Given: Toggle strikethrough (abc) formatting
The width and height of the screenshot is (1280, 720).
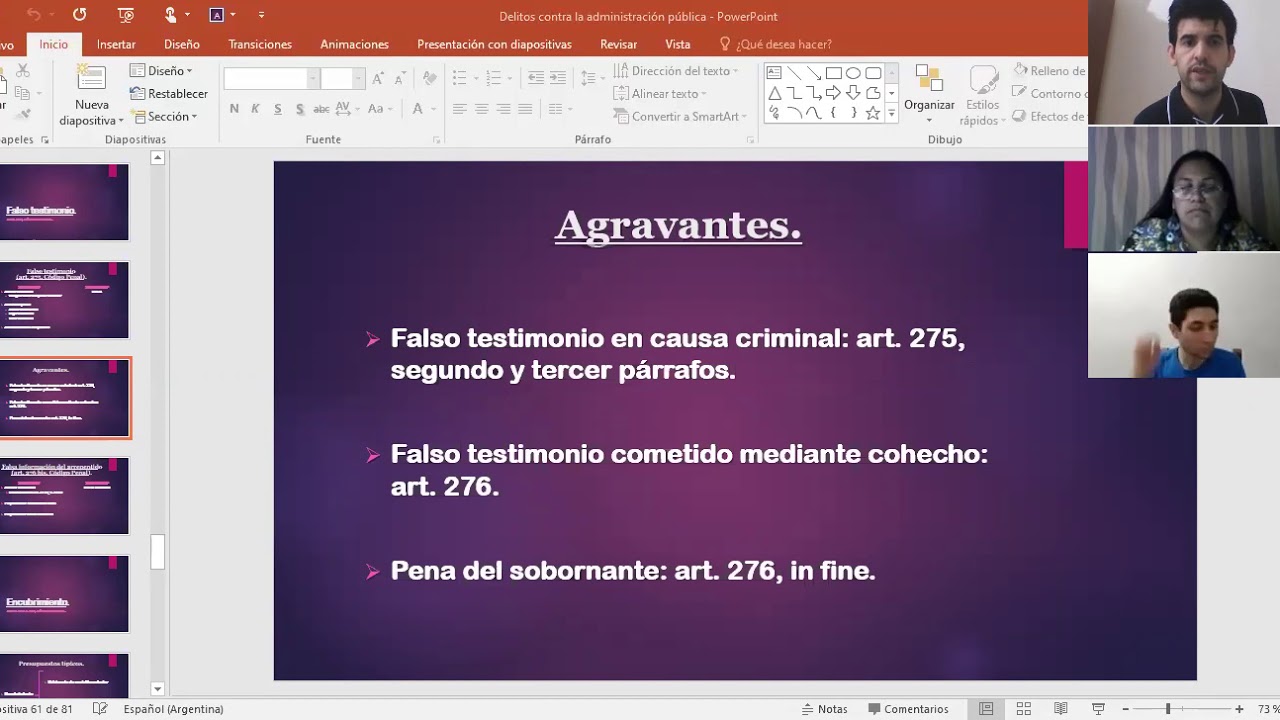Looking at the screenshot, I should coord(321,109).
